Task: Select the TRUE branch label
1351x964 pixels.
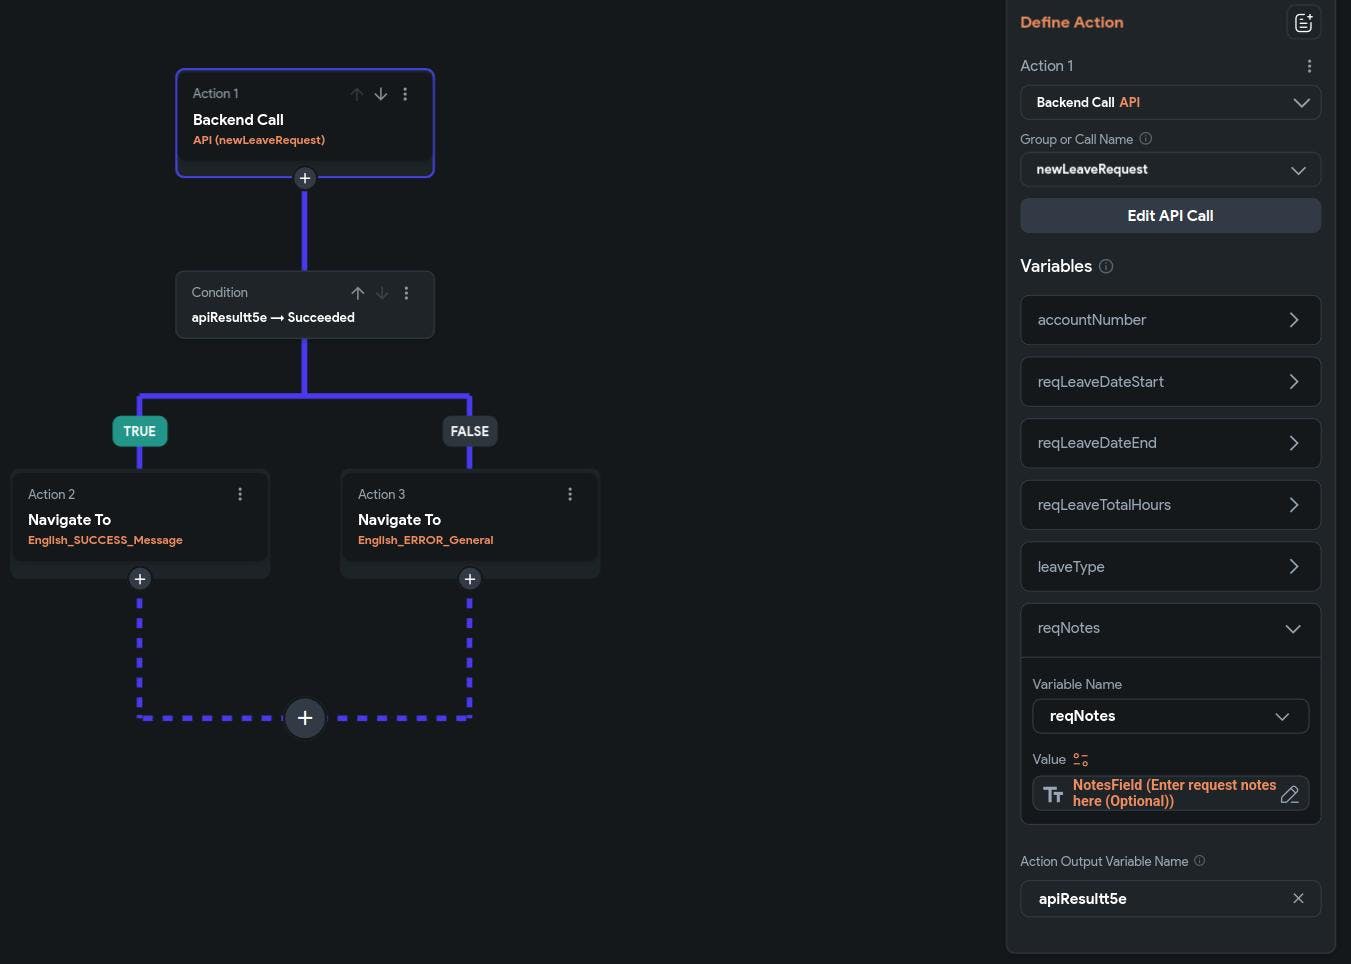Action: [x=140, y=431]
